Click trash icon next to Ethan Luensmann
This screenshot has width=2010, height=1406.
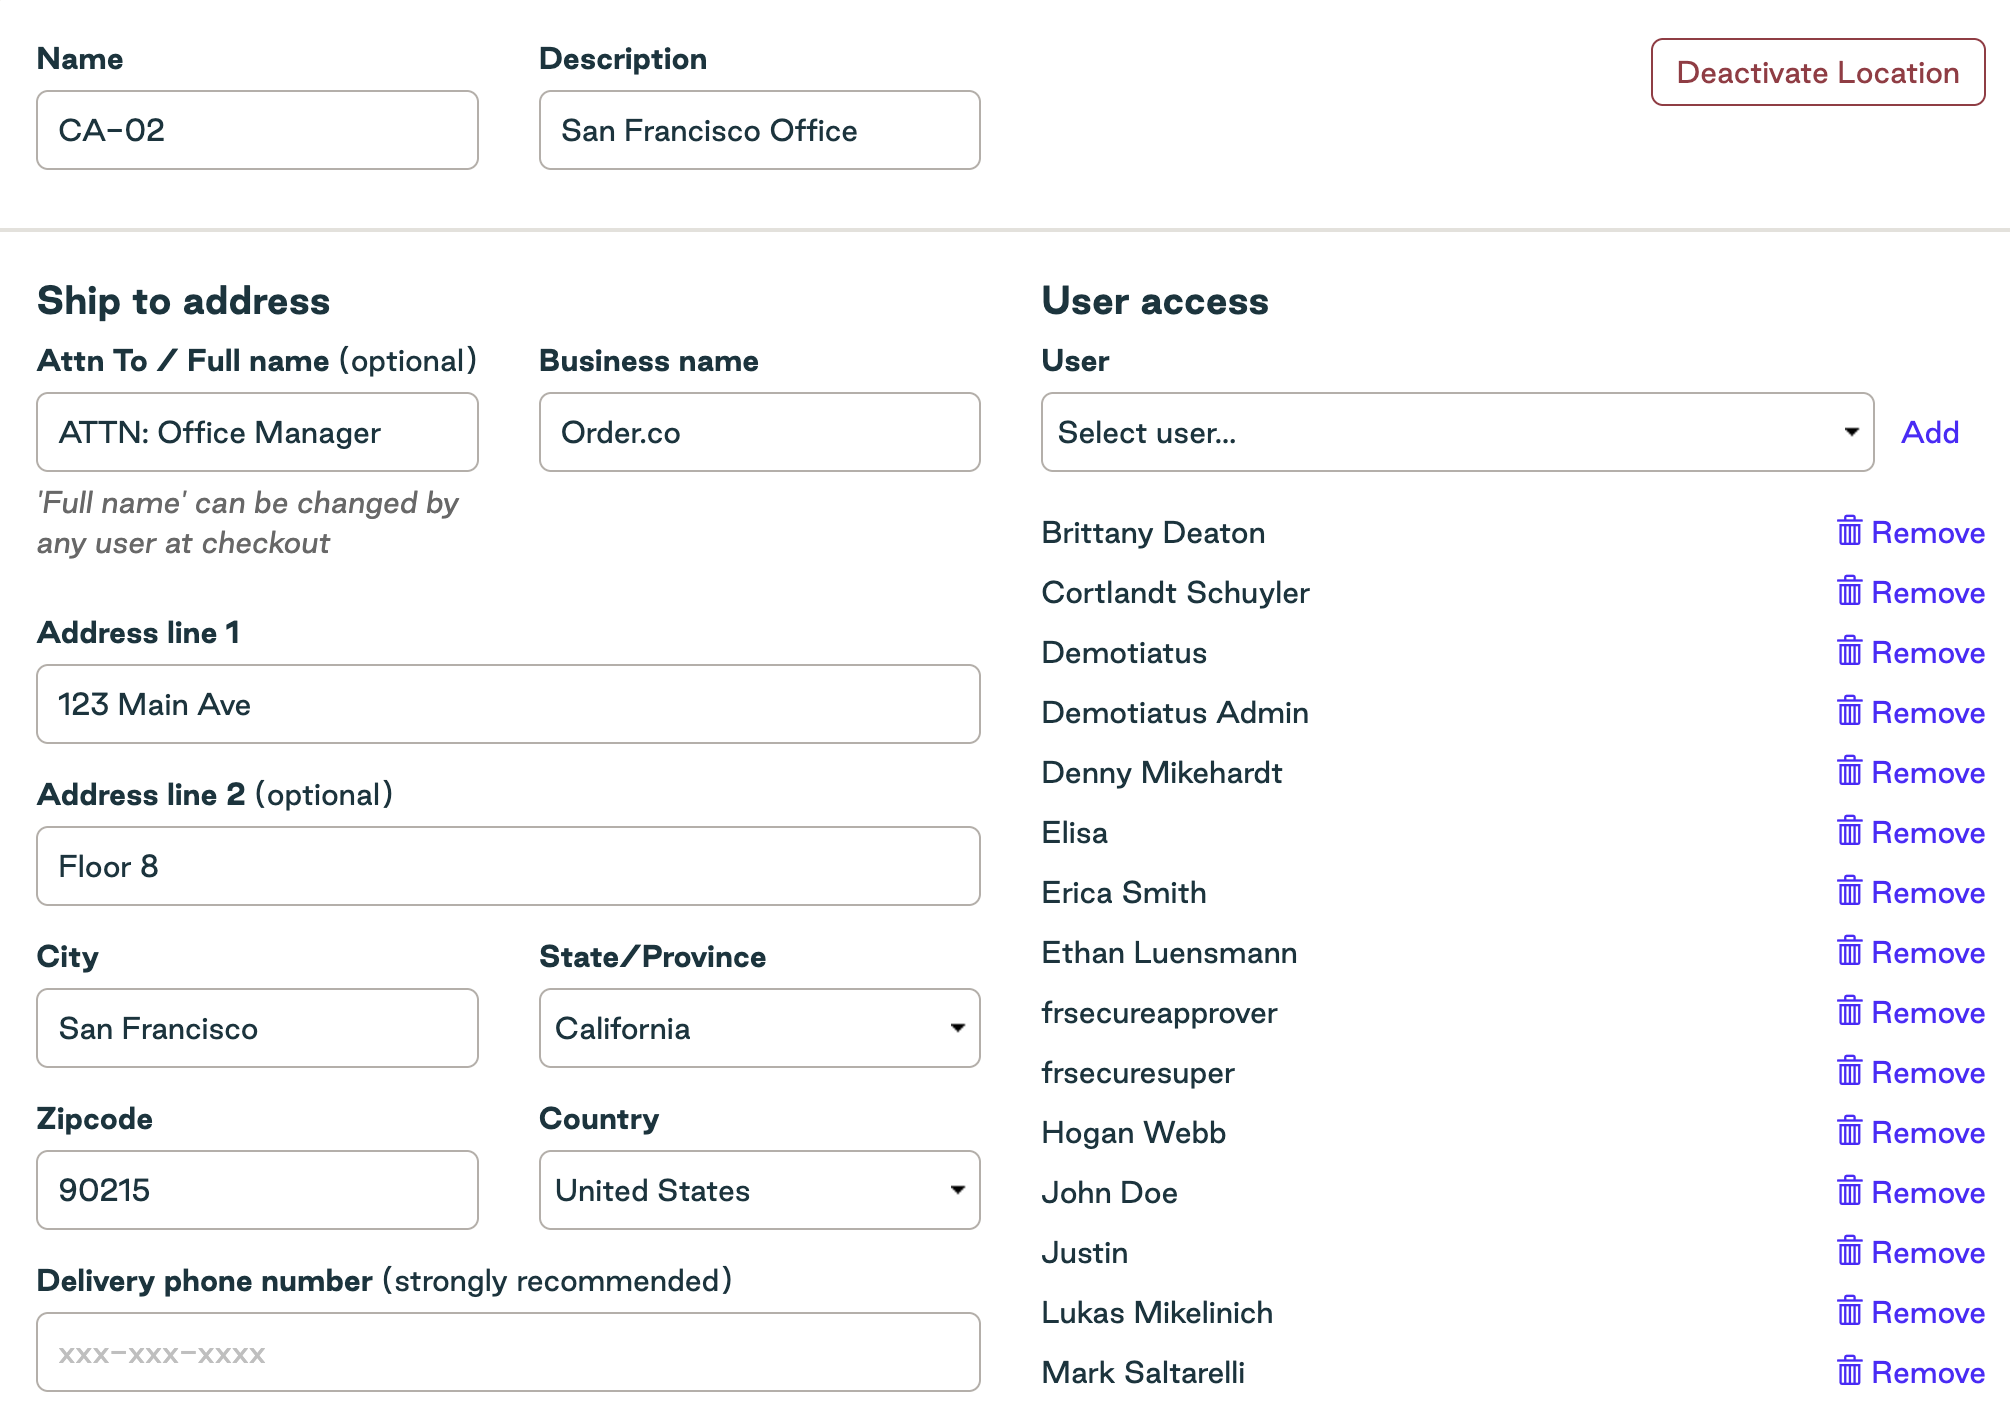coord(1849,951)
